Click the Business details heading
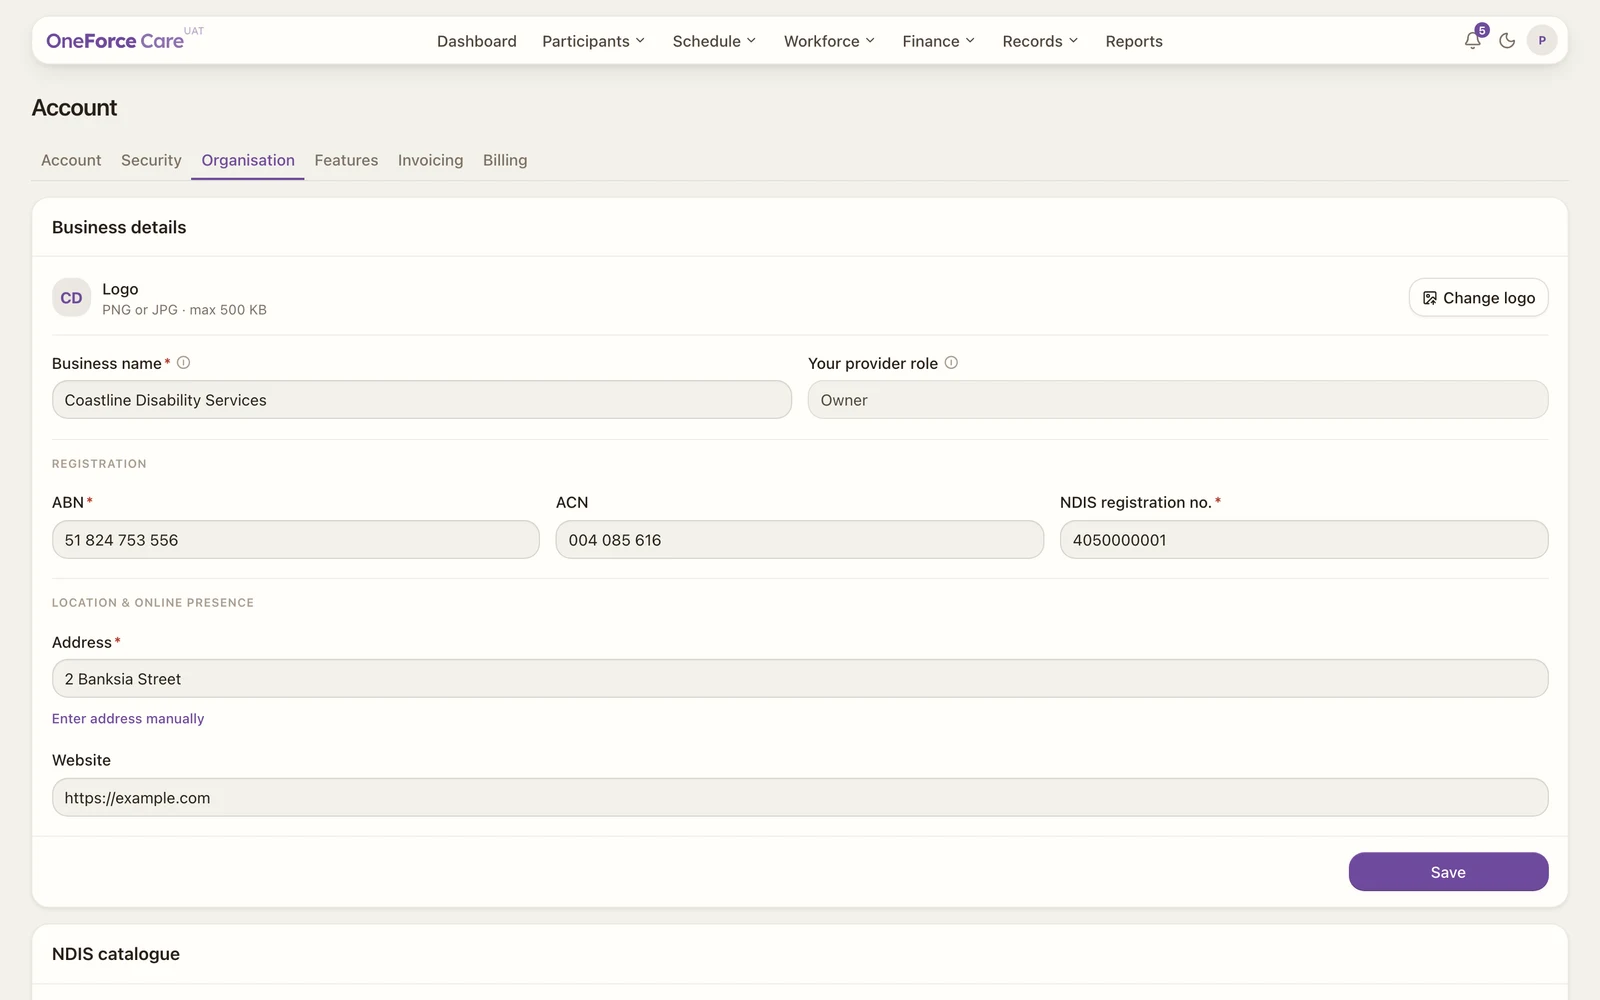This screenshot has width=1600, height=1000. tap(119, 228)
